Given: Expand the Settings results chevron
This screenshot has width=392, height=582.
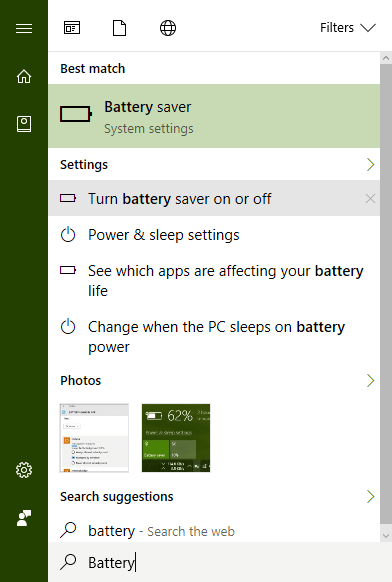Looking at the screenshot, I should pyautogui.click(x=370, y=164).
